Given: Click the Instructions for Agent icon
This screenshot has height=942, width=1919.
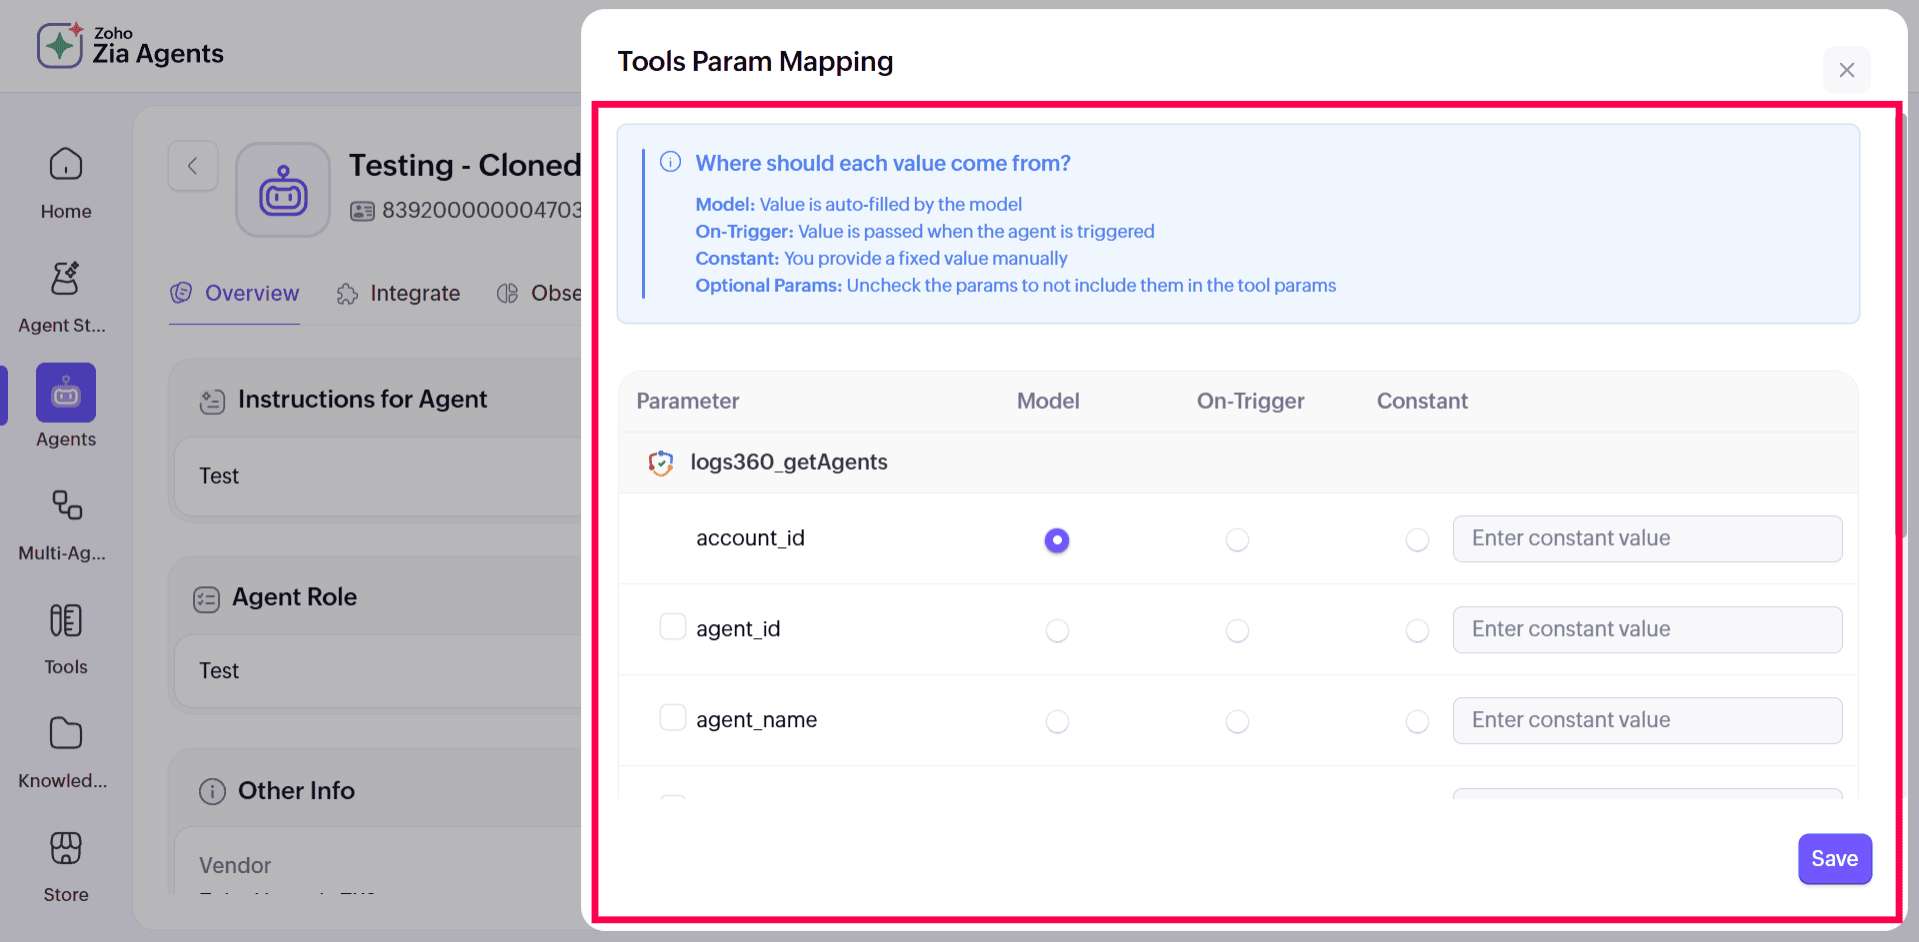Looking at the screenshot, I should [212, 401].
